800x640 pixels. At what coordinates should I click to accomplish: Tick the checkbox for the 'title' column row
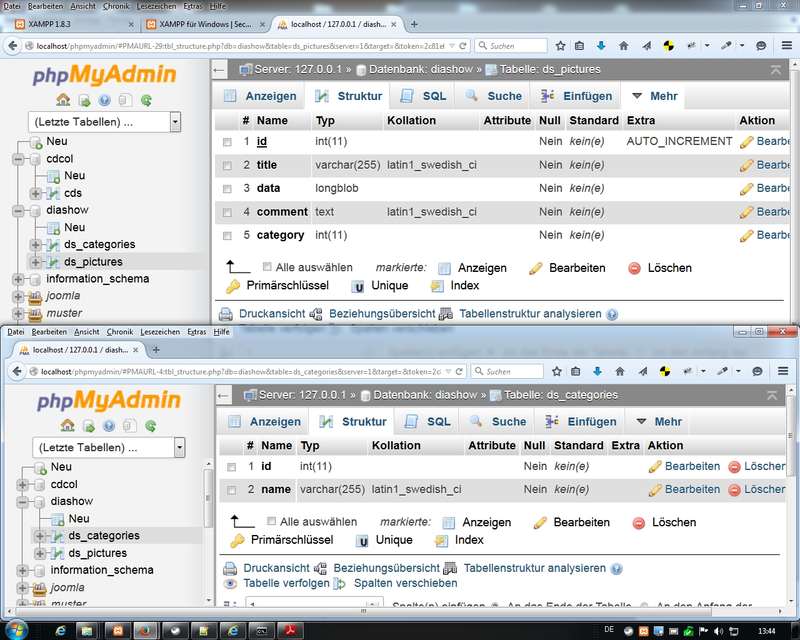point(227,165)
